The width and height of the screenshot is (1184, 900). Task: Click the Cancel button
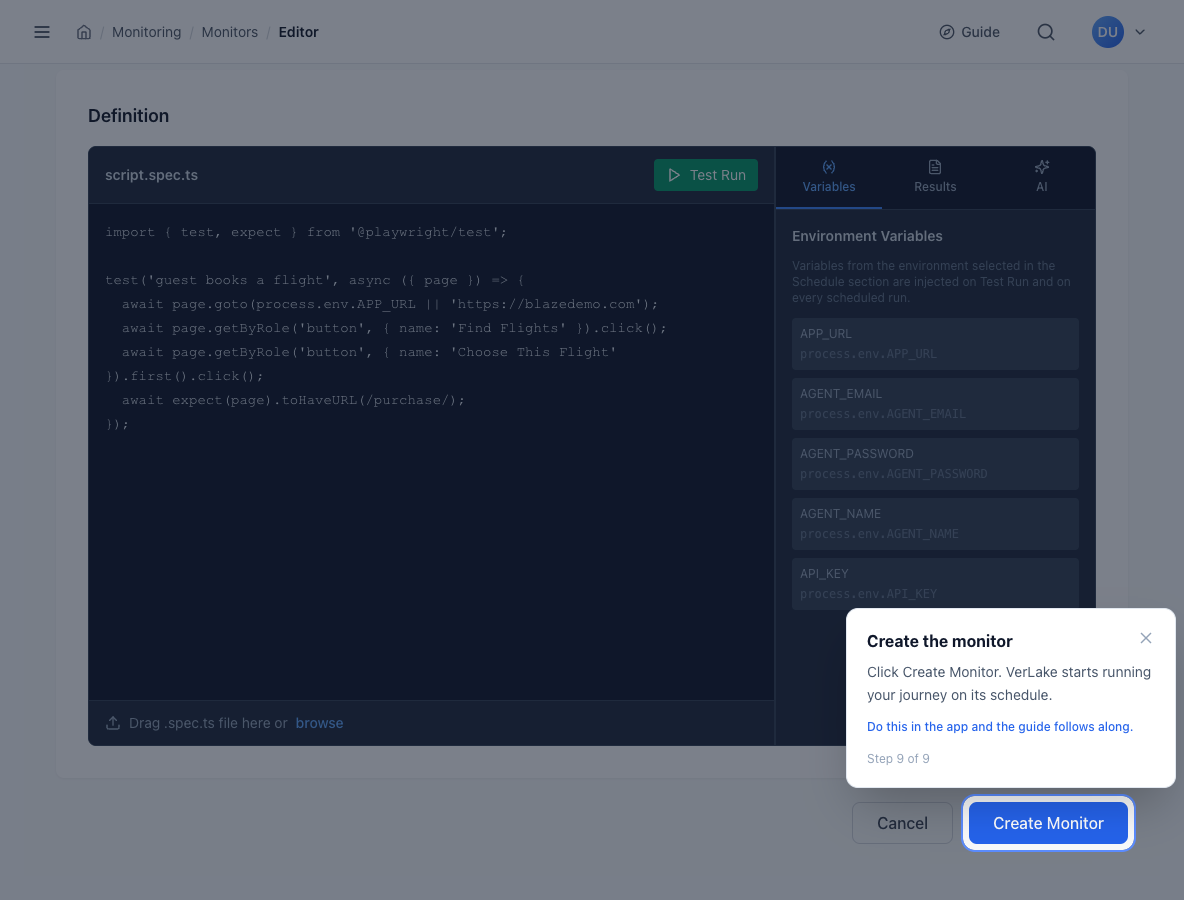pos(902,823)
